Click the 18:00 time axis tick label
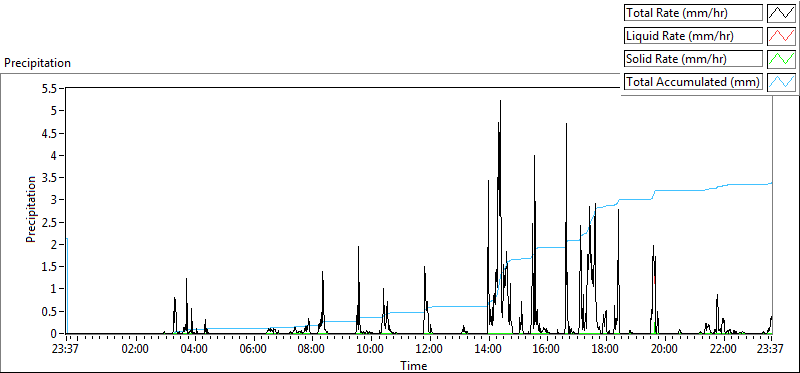 [606, 350]
